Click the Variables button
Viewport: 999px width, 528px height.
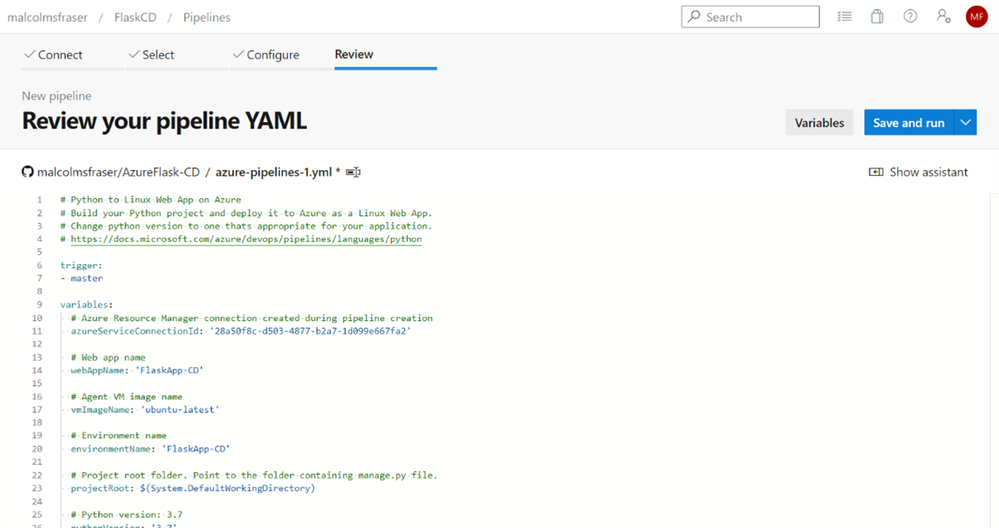(x=819, y=122)
